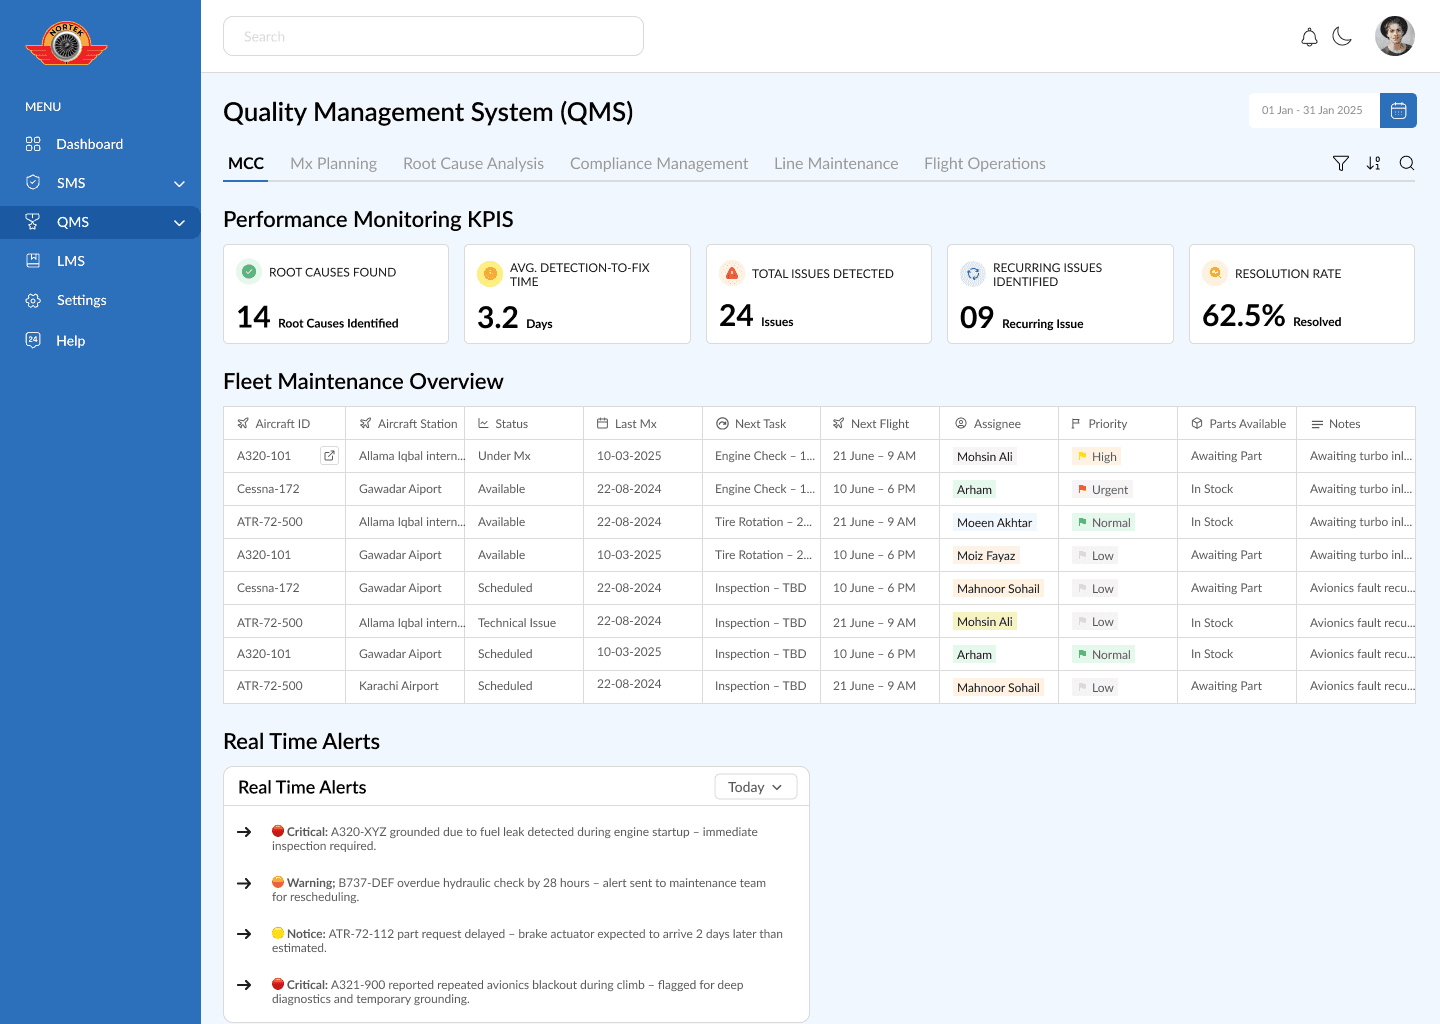Click the Notes column lines icon
Viewport: 1440px width, 1024px height.
click(1317, 424)
